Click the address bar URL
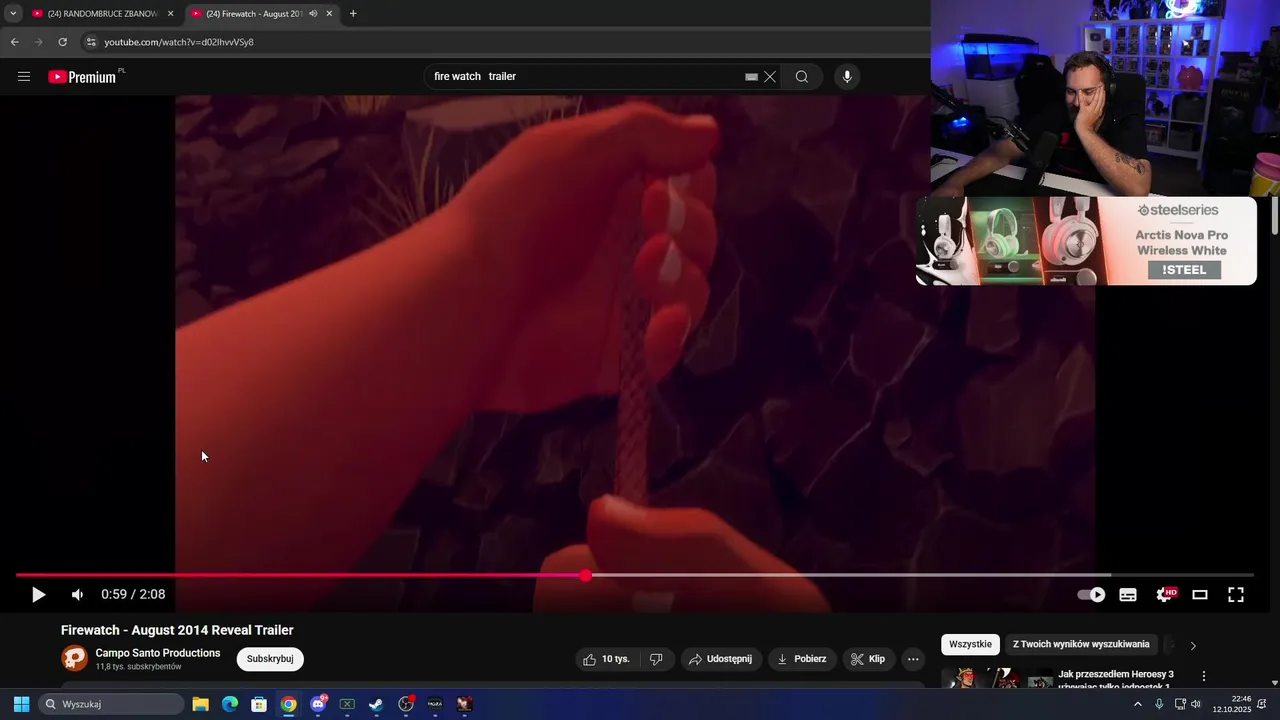The width and height of the screenshot is (1280, 720). coord(179,42)
